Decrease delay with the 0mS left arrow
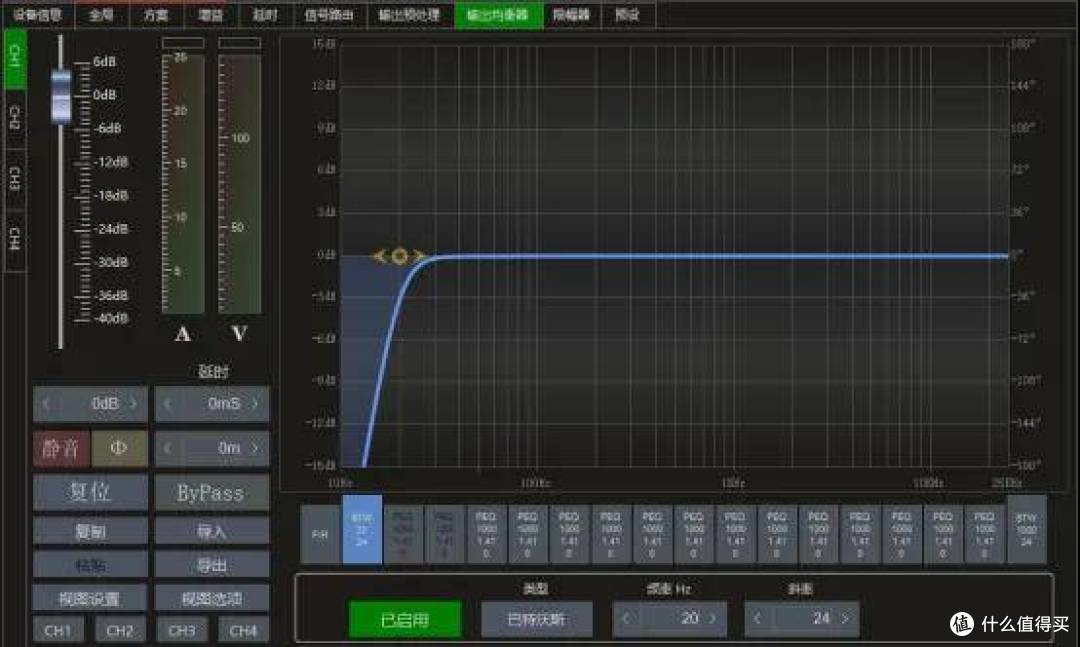Image resolution: width=1080 pixels, height=647 pixels. click(x=167, y=404)
